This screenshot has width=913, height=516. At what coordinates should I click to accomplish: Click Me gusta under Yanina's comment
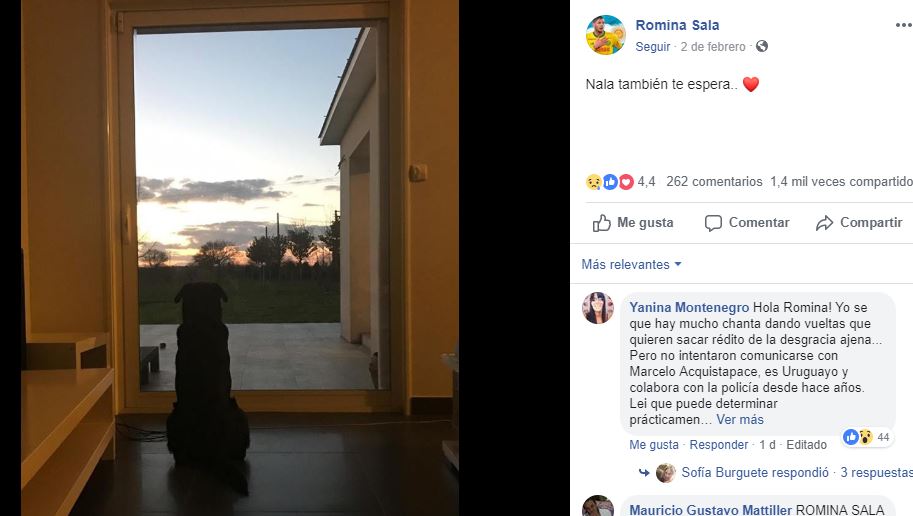(654, 445)
